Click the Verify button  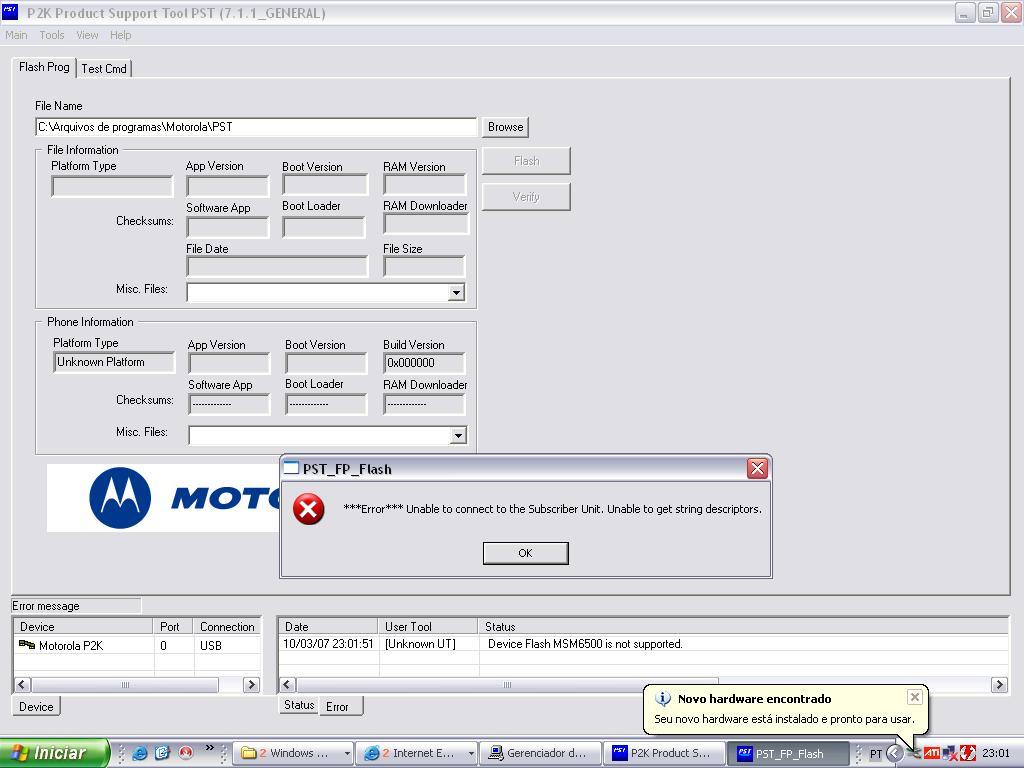point(526,197)
